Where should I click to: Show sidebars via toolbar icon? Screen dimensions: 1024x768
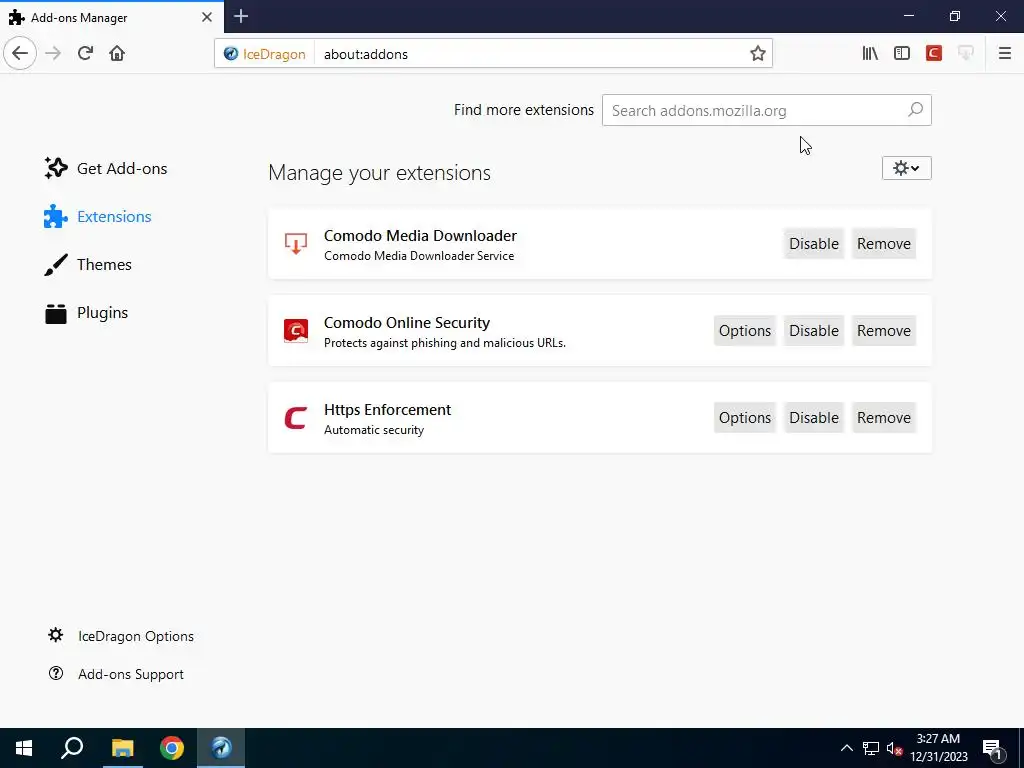pyautogui.click(x=902, y=54)
